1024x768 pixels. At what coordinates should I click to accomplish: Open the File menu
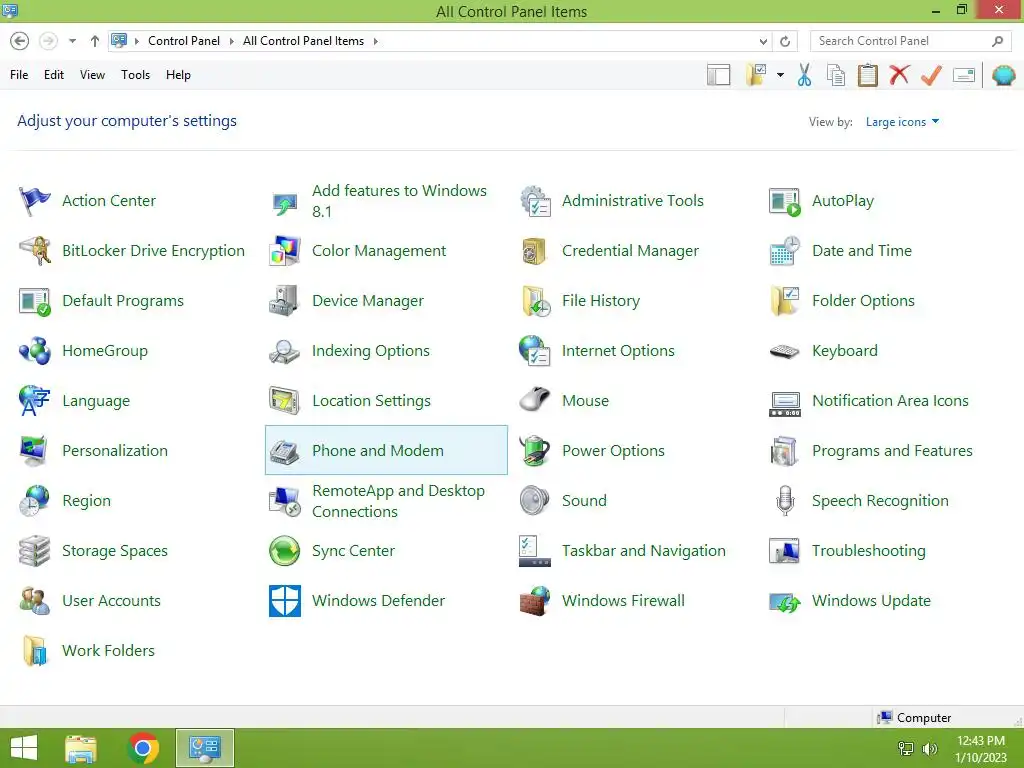(x=19, y=75)
